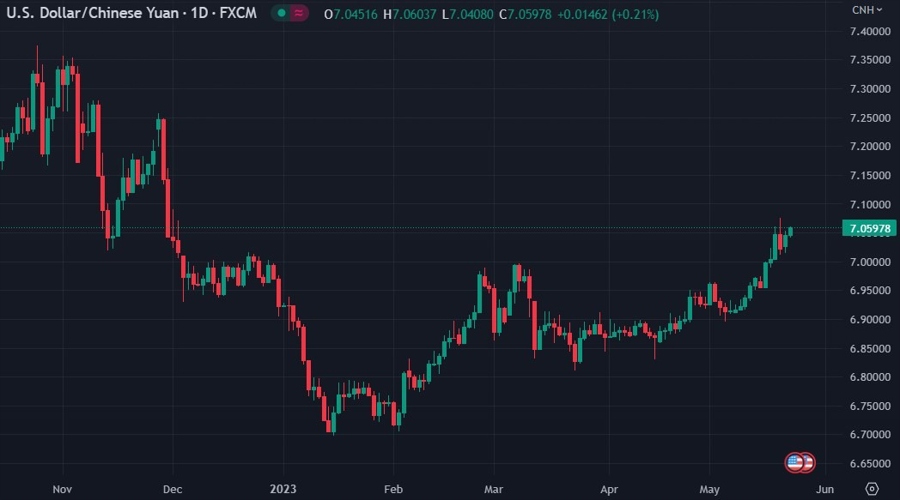Viewport: 900px width, 500px height.
Task: Open the CNH currency dropdown
Action: 867,10
